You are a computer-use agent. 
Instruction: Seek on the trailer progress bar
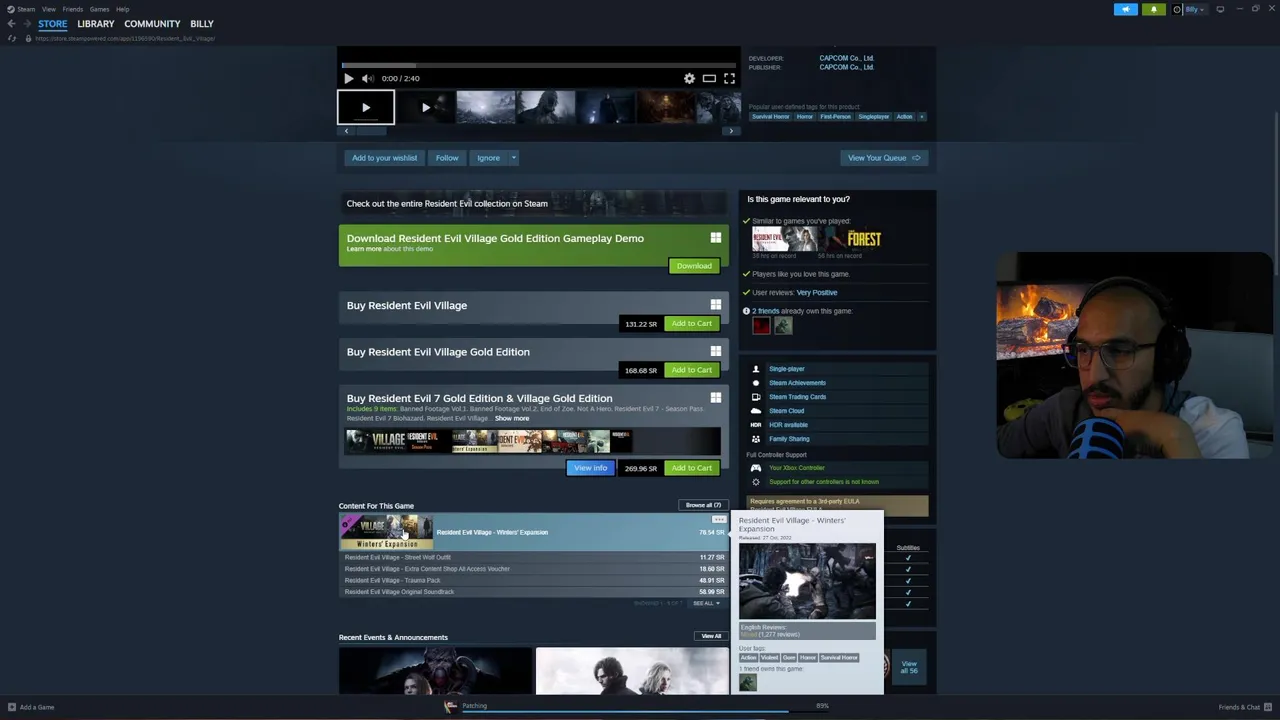click(x=538, y=65)
